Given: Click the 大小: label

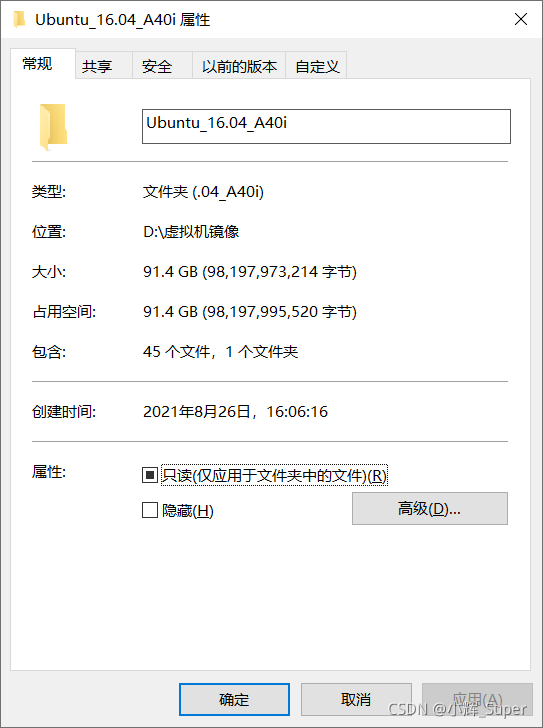Looking at the screenshot, I should click(x=49, y=272).
